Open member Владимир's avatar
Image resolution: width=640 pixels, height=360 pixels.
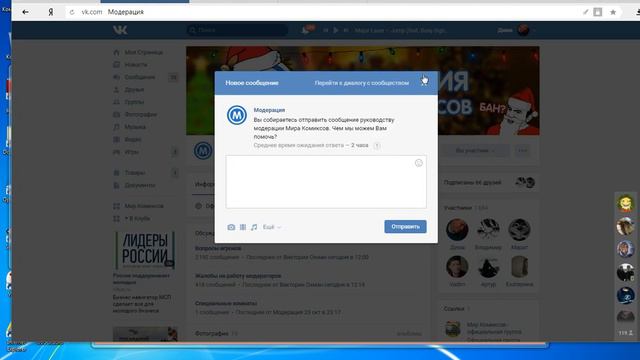pyautogui.click(x=488, y=229)
